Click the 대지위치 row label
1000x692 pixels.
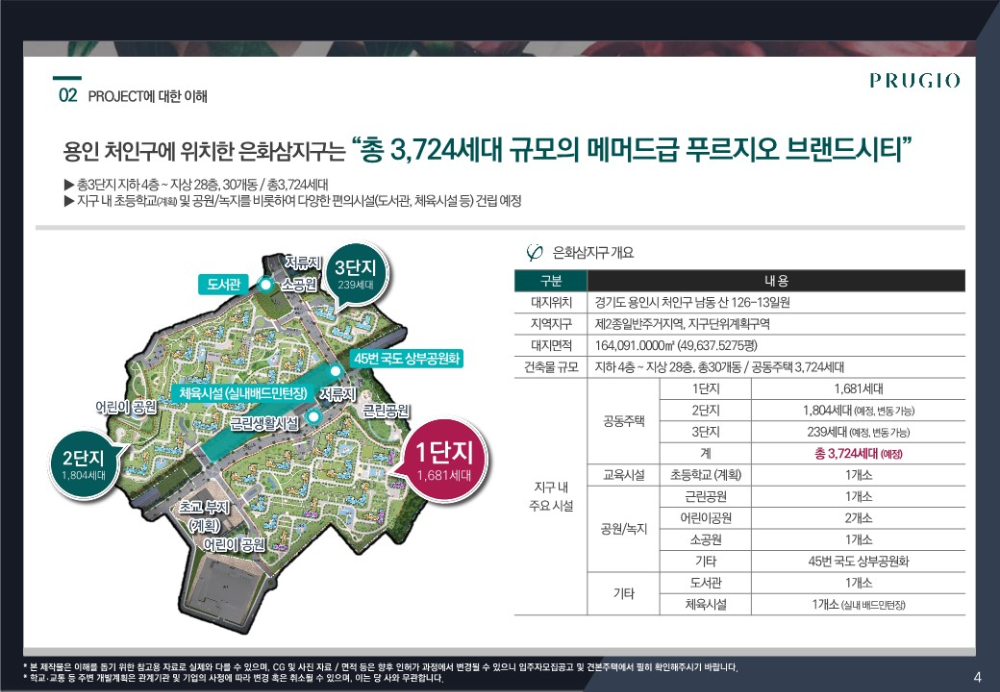point(551,302)
